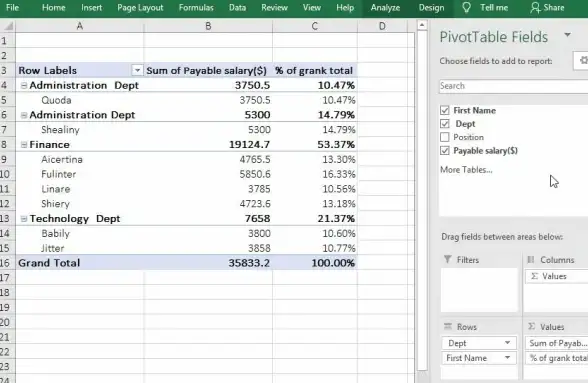The image size is (588, 383).
Task: Enable the Position field checkbox
Action: pyautogui.click(x=445, y=137)
